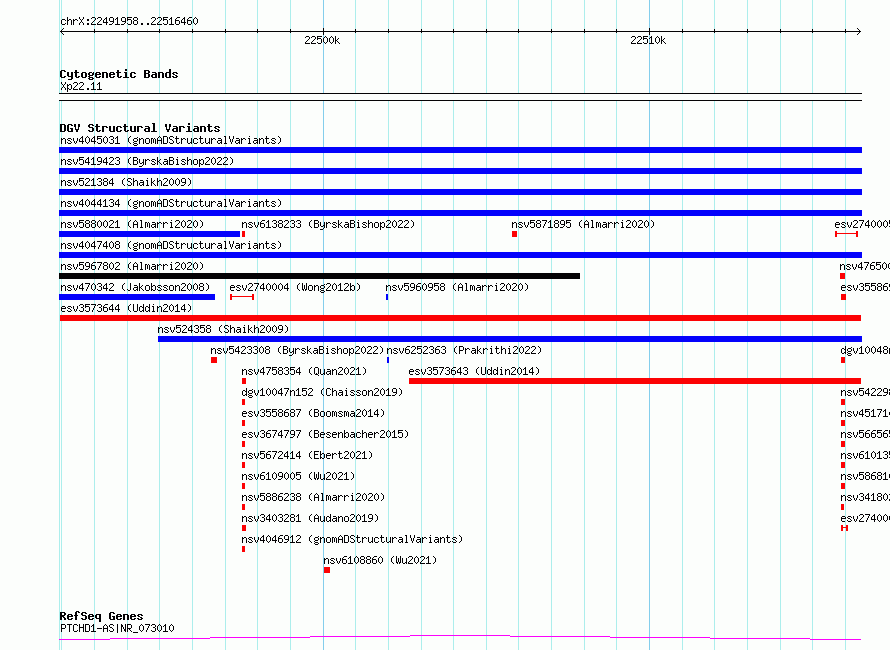Click the cut-off dgv10048n label at right edge
The height and width of the screenshot is (650, 890).
[865, 350]
